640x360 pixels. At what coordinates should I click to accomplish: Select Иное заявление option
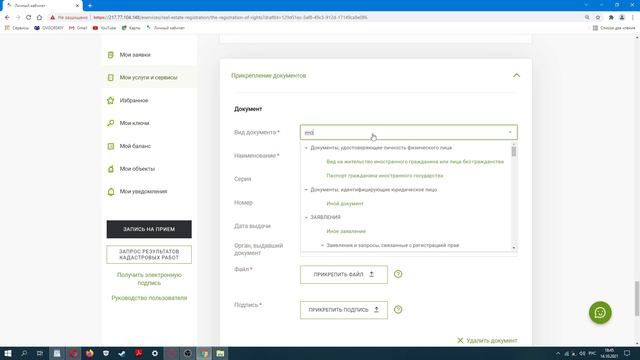[x=346, y=231]
